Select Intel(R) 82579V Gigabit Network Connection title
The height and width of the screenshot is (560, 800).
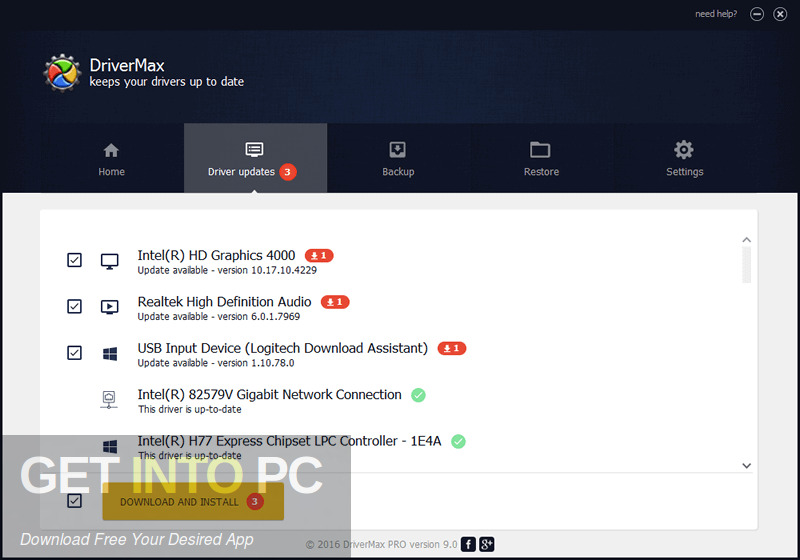pyautogui.click(x=269, y=394)
